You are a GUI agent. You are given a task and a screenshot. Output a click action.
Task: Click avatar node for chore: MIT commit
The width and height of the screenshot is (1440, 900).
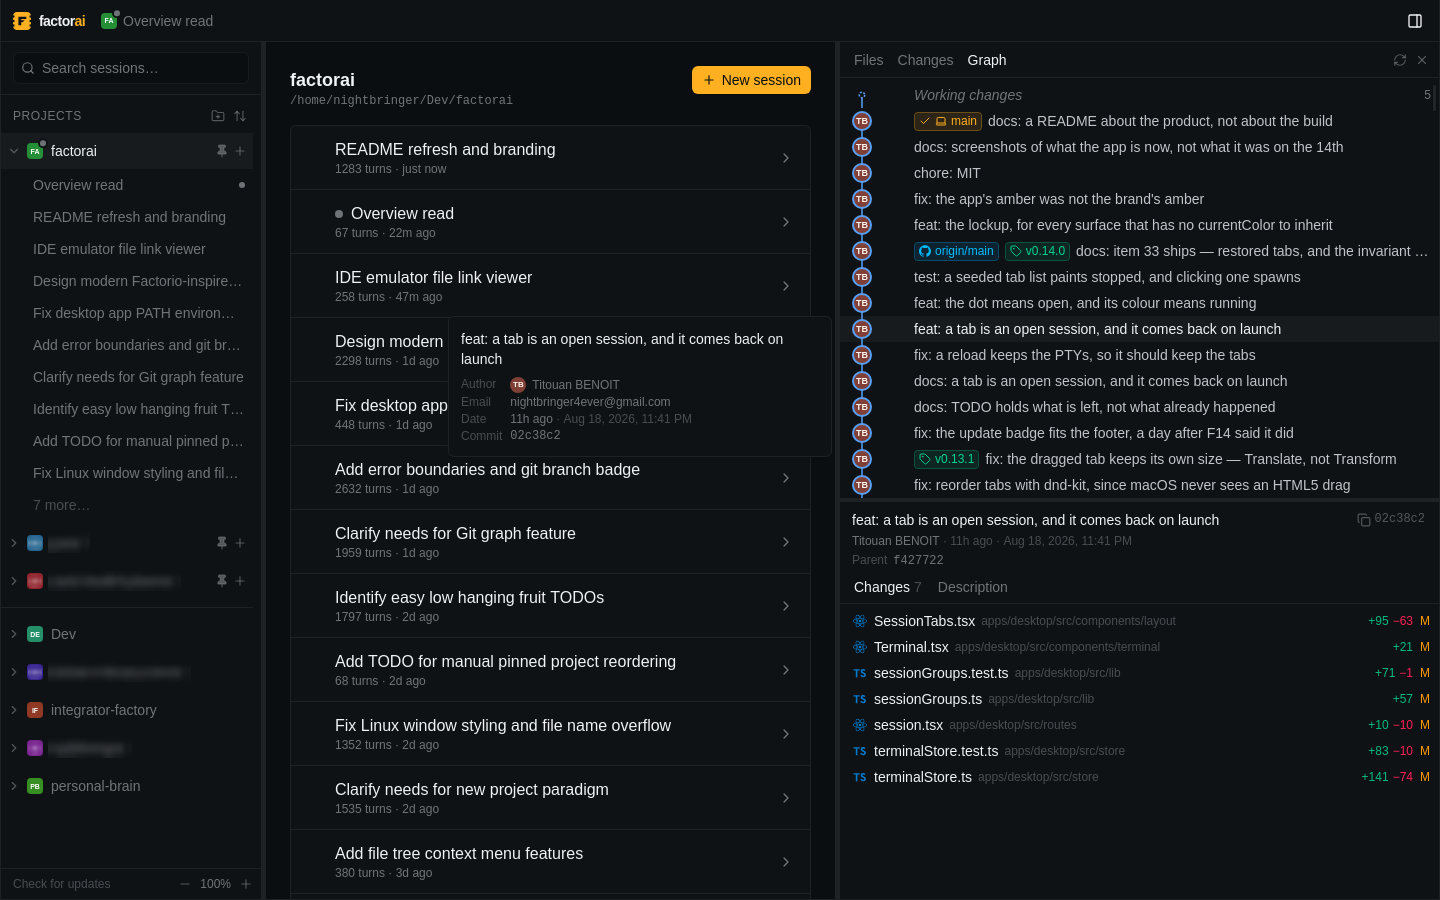862,173
